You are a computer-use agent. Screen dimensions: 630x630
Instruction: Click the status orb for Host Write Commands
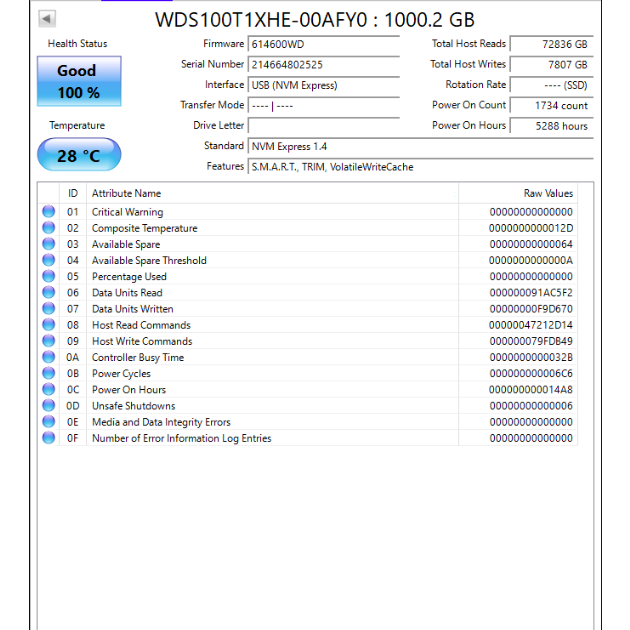tap(49, 341)
